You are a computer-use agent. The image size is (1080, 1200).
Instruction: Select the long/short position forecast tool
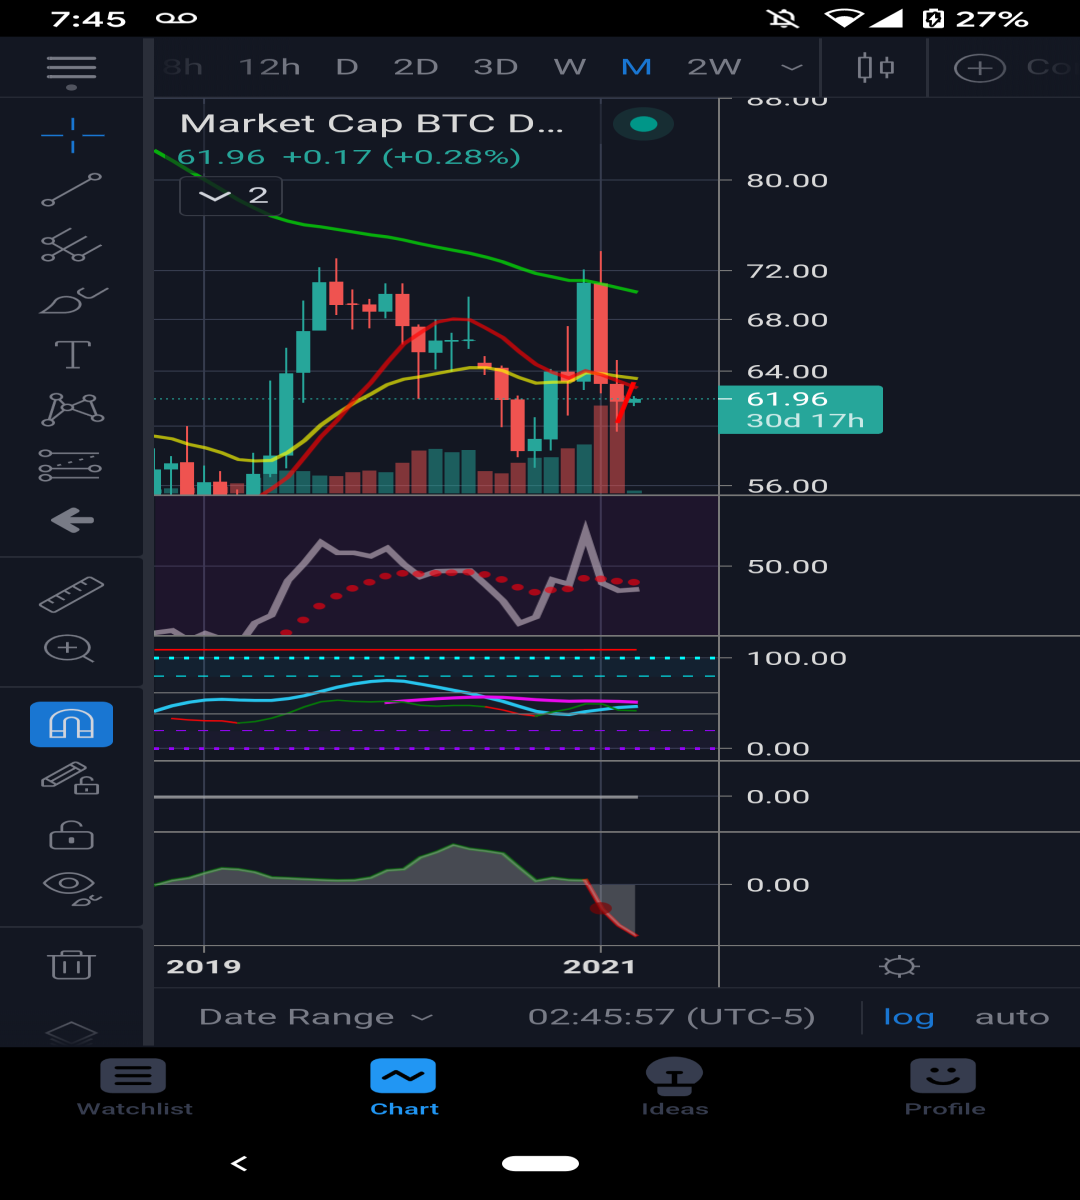pyautogui.click(x=71, y=465)
